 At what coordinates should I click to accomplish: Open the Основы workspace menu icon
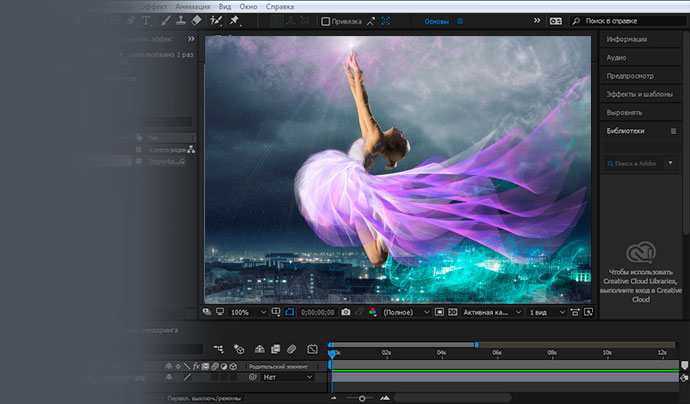460,21
